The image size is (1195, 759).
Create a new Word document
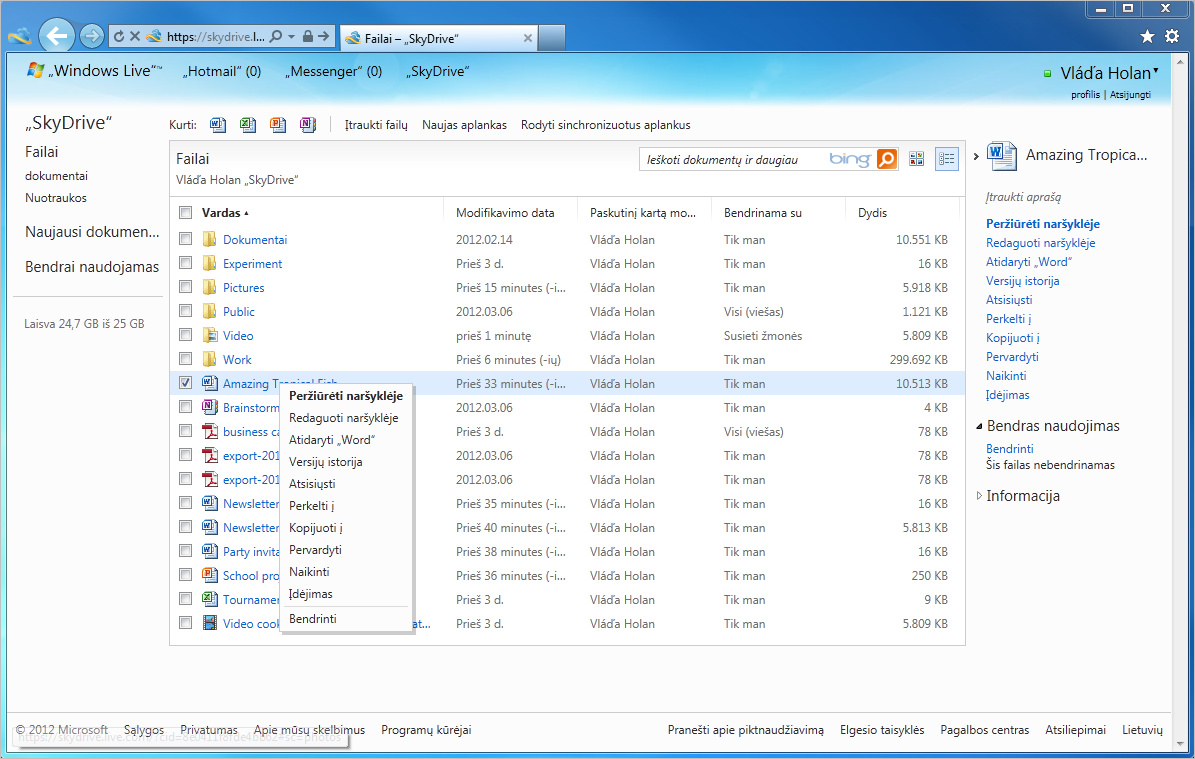218,124
